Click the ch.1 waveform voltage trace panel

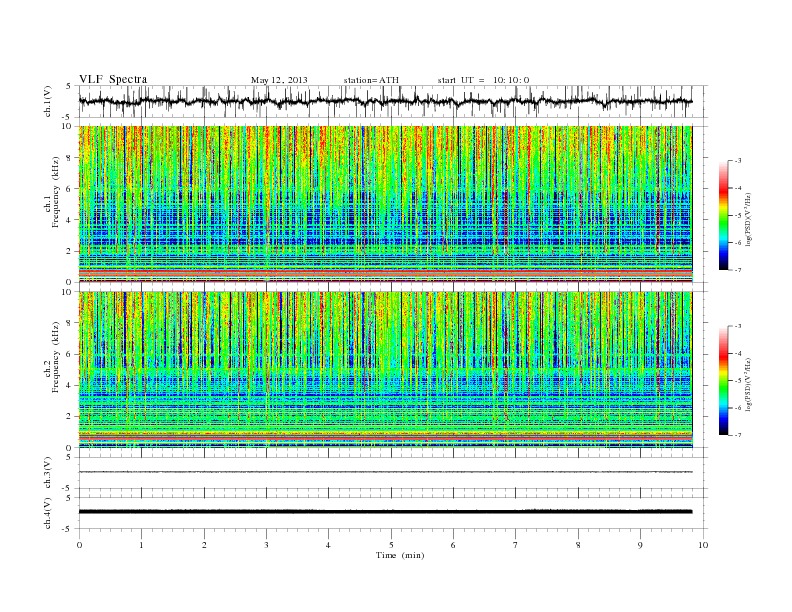(x=393, y=101)
